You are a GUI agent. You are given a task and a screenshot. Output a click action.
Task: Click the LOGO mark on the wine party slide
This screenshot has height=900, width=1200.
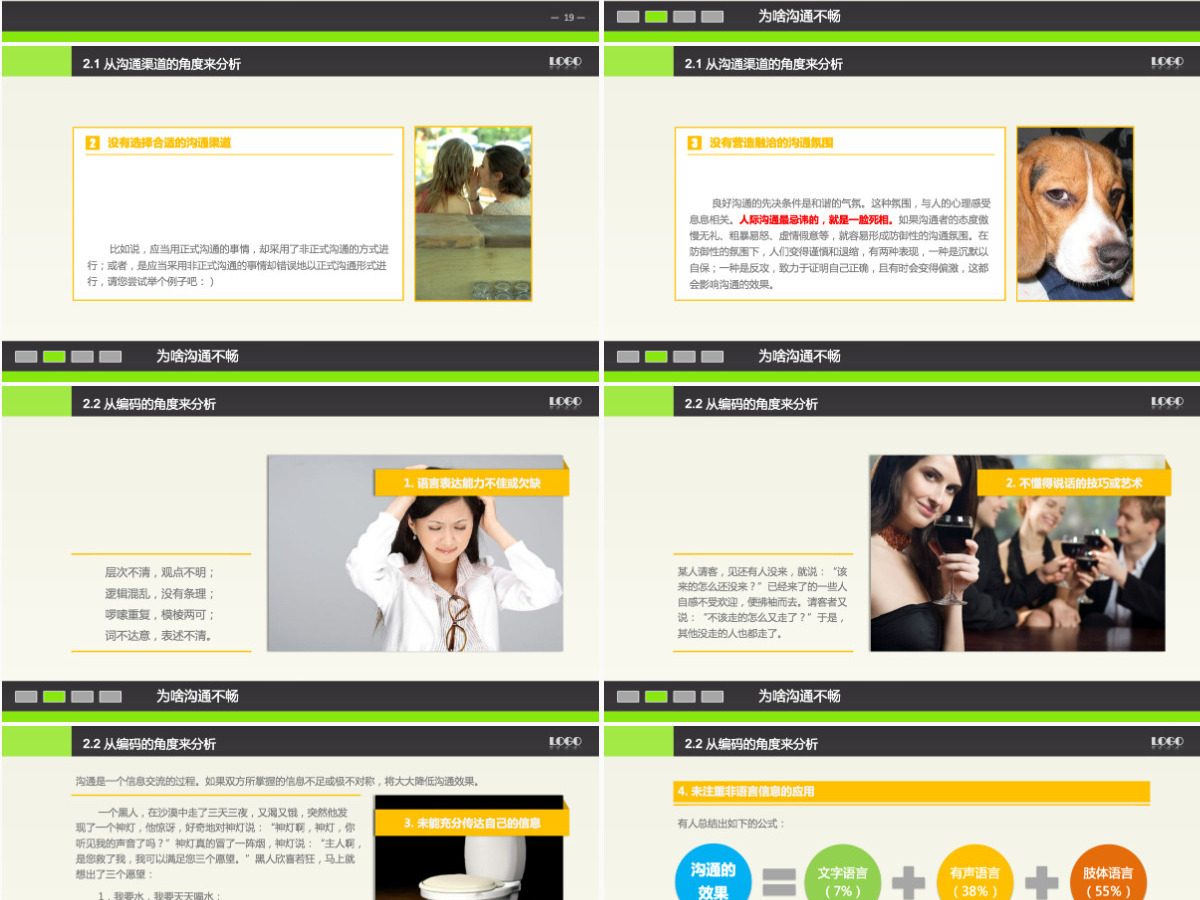click(x=1167, y=402)
